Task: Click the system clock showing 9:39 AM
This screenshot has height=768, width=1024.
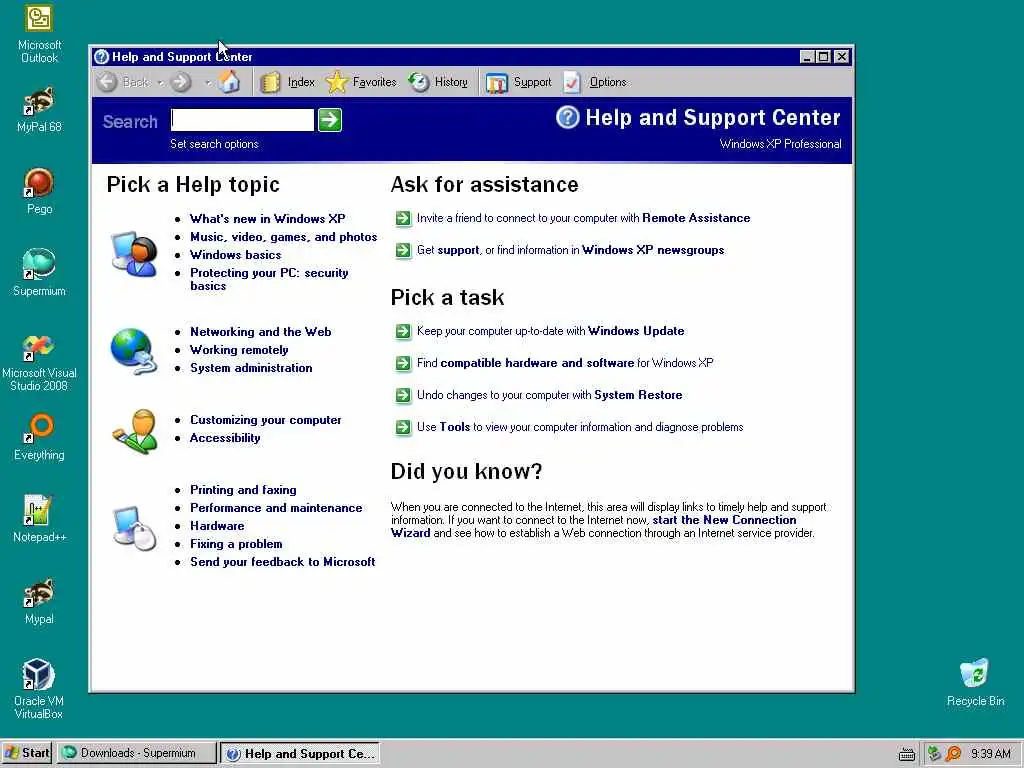Action: 991,754
